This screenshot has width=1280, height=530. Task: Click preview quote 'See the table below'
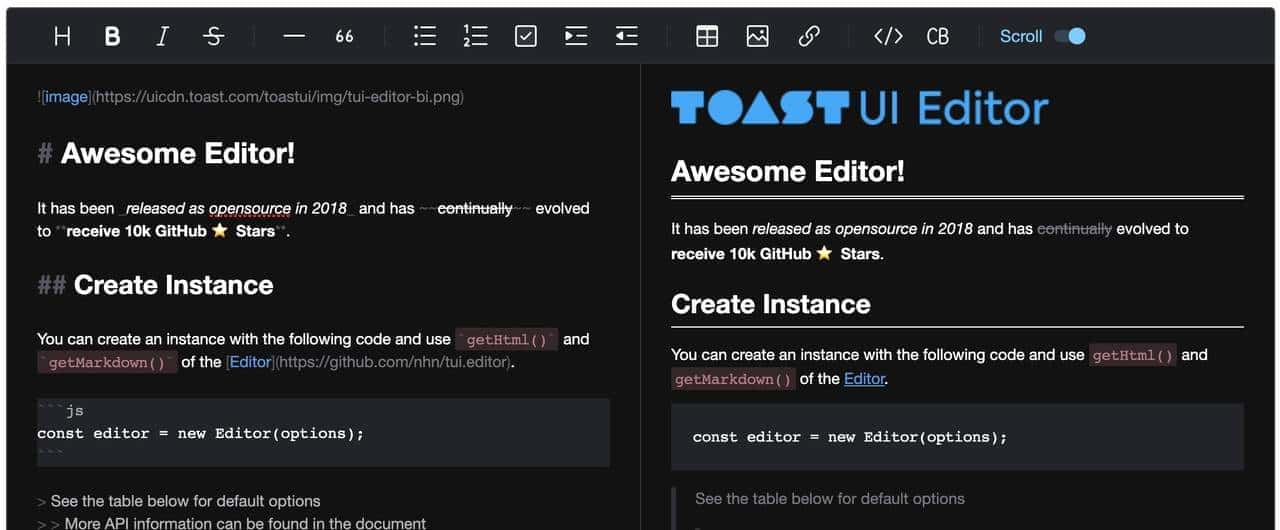click(x=830, y=498)
